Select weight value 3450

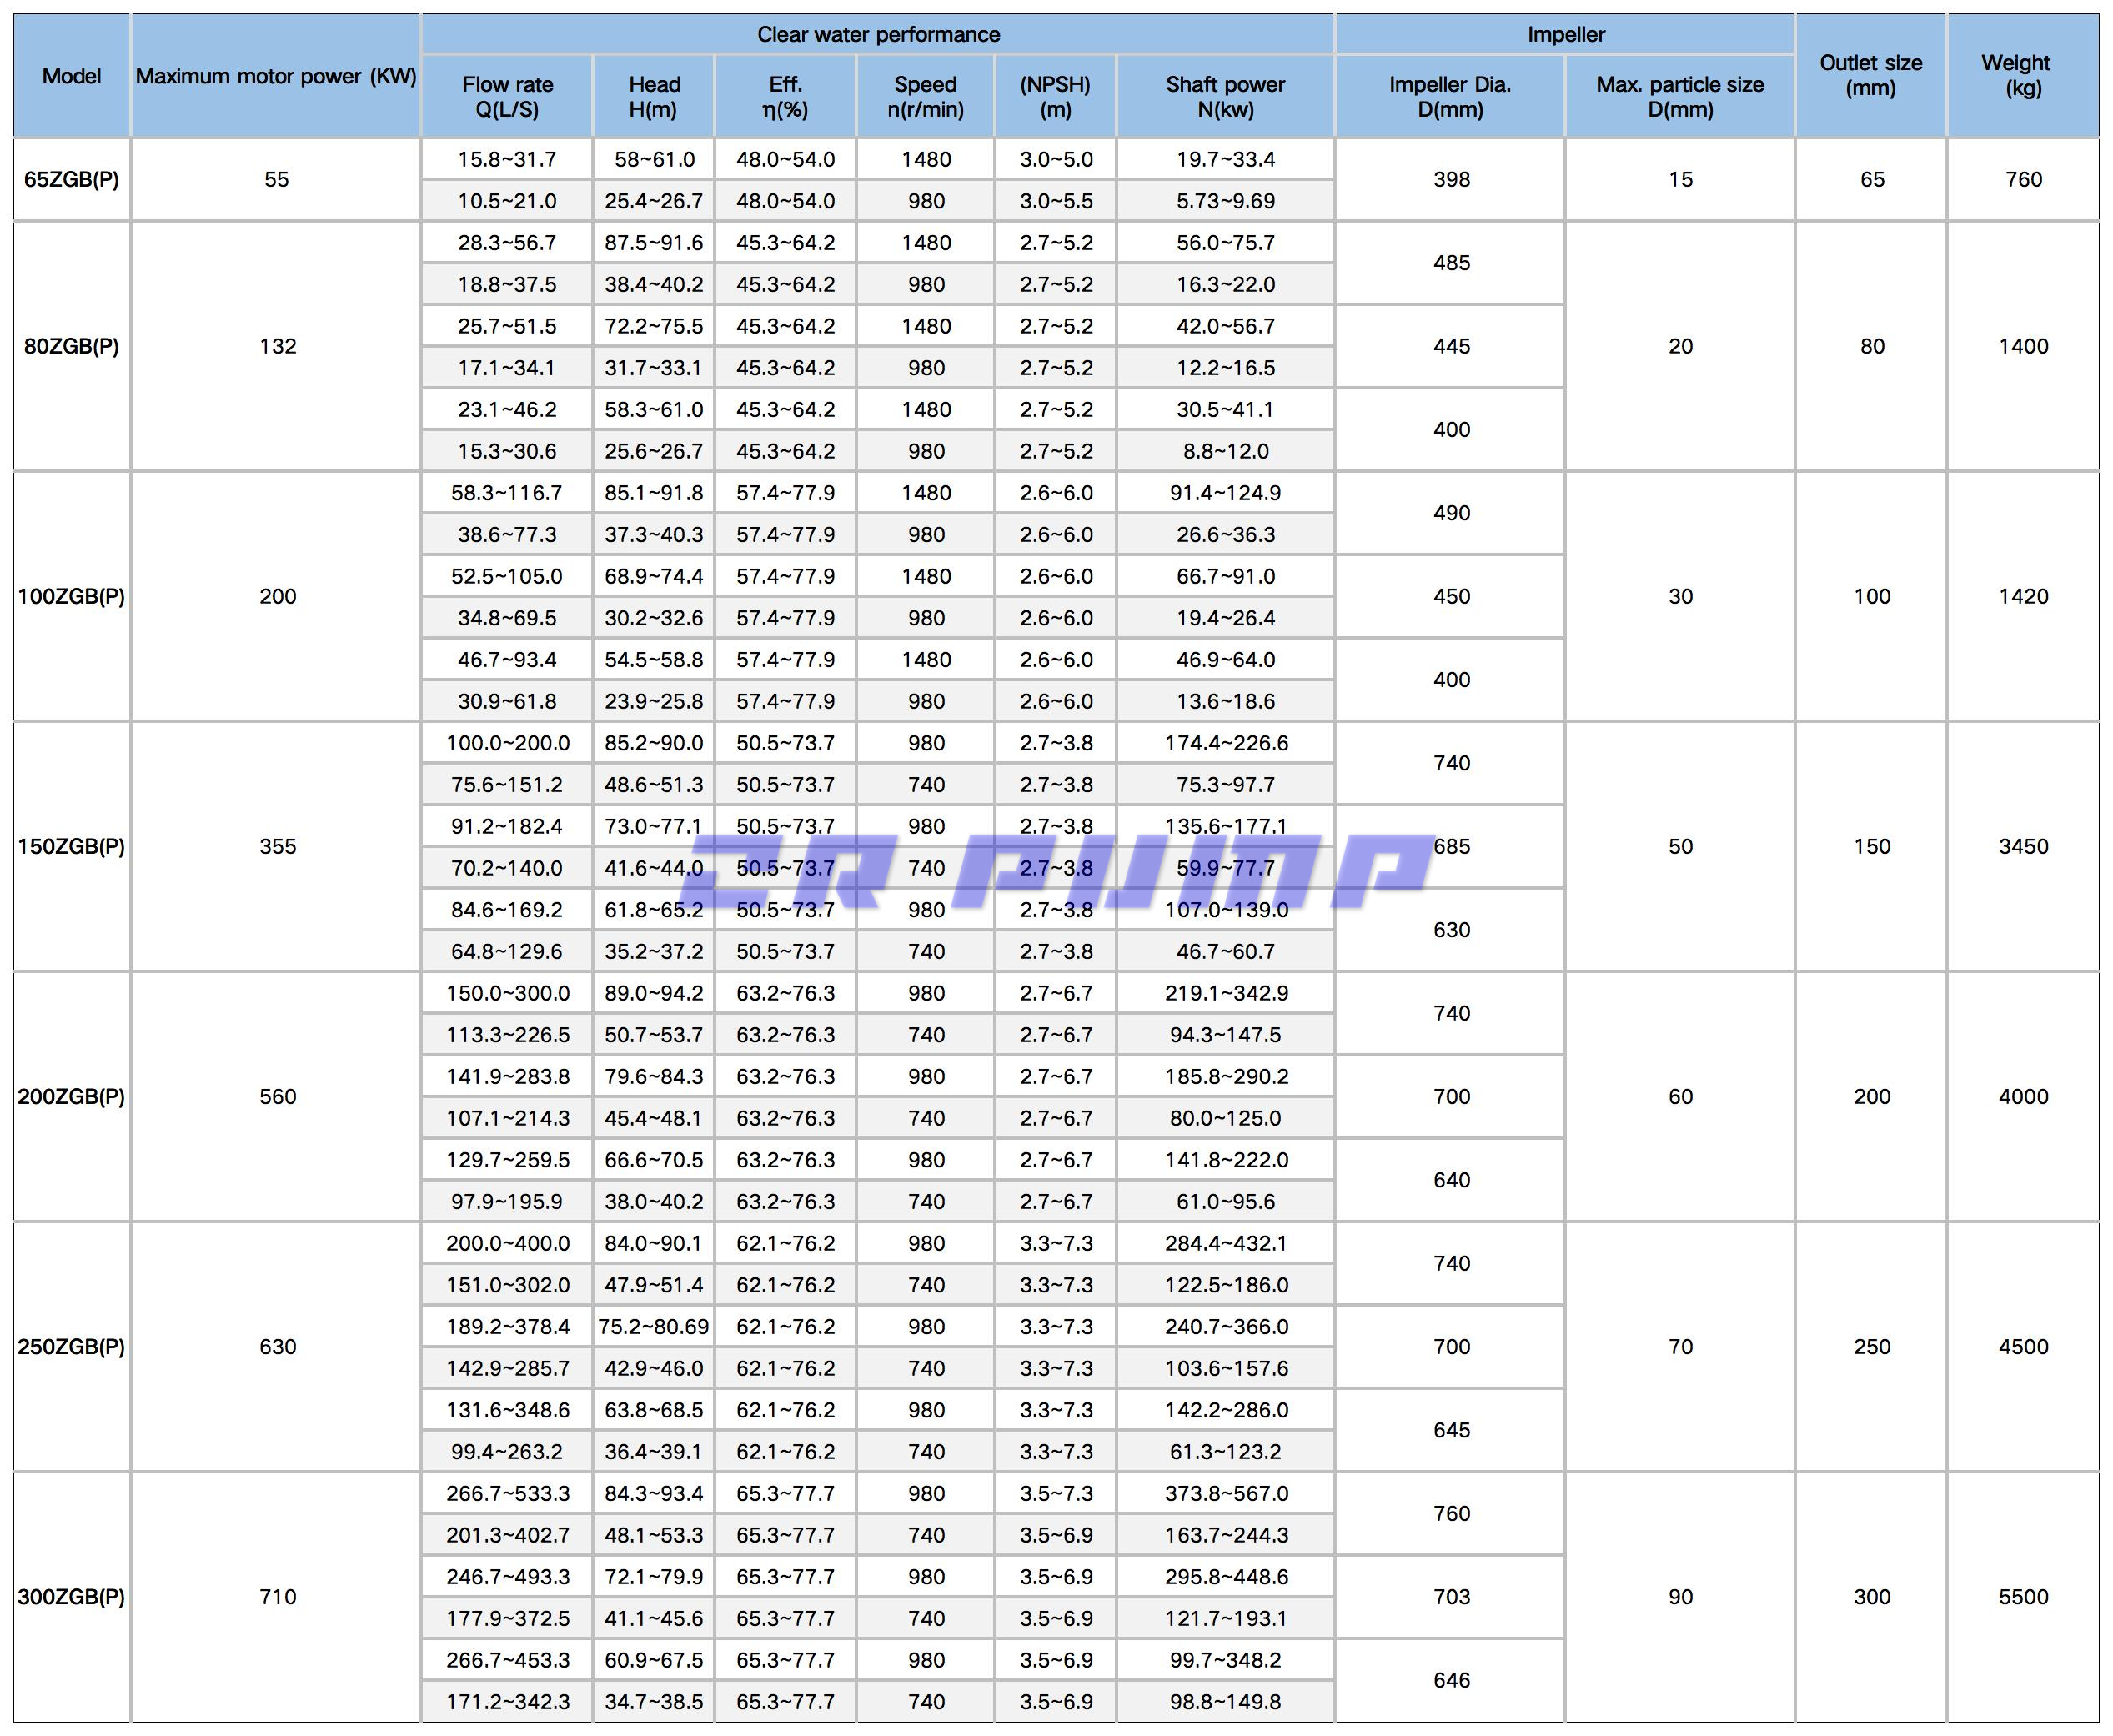coord(2023,846)
